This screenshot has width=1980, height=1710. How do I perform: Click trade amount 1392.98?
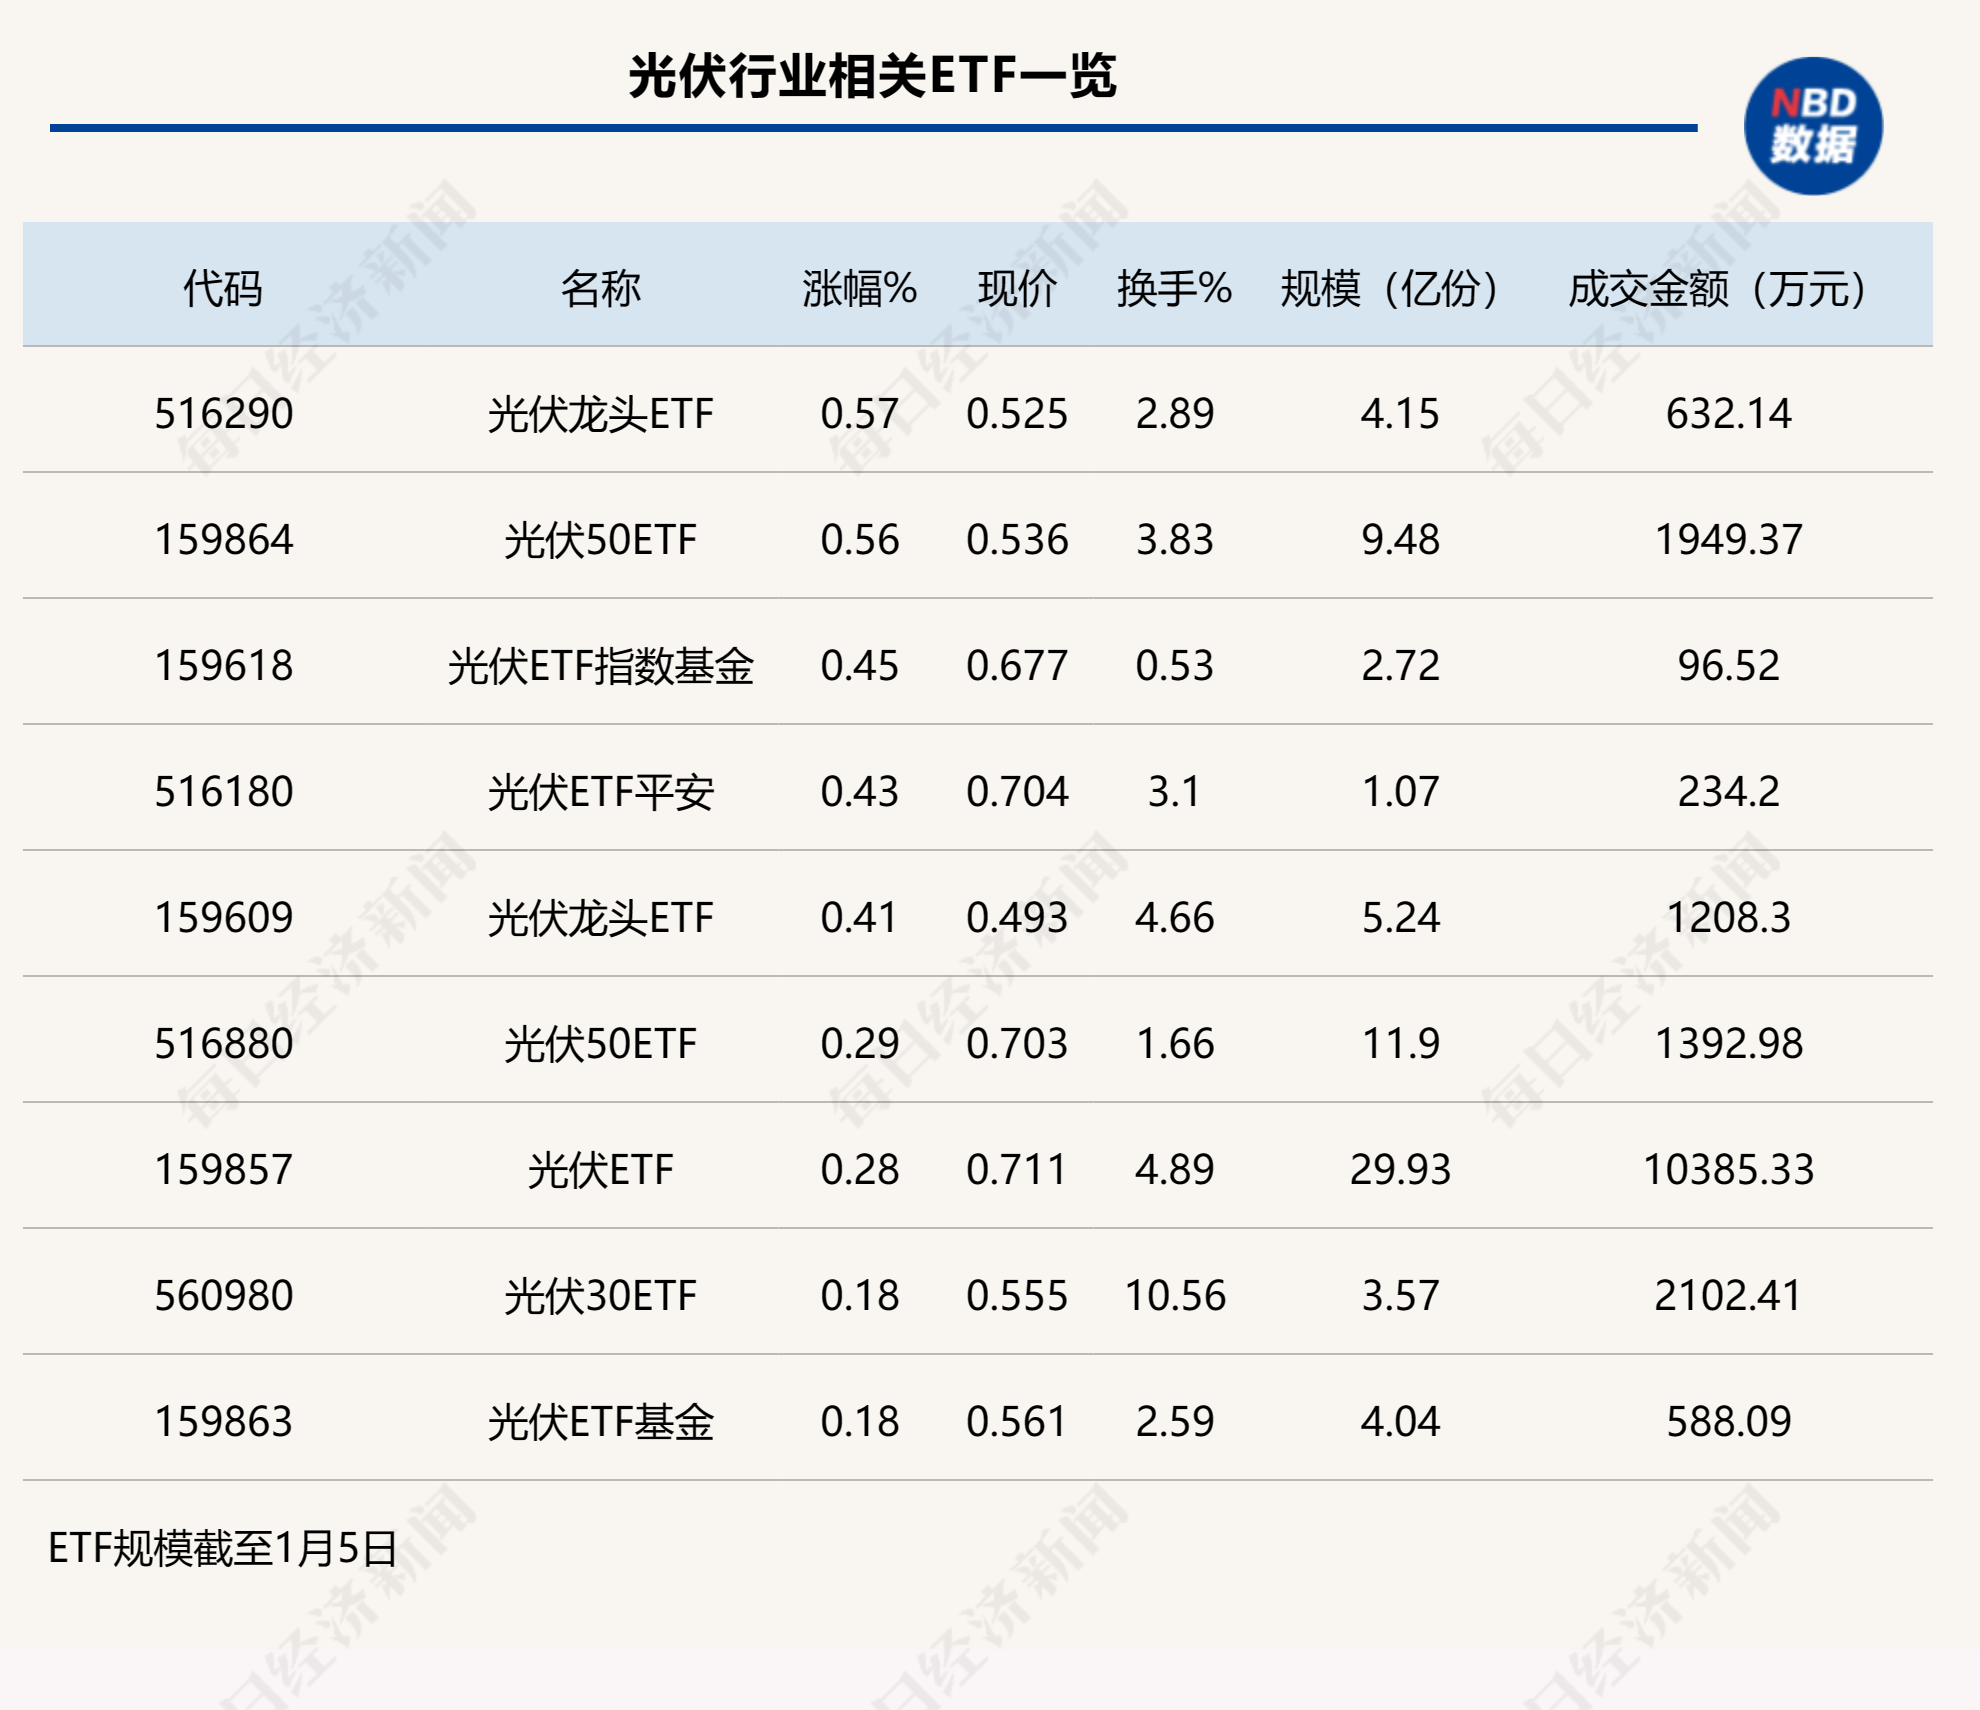1728,1044
